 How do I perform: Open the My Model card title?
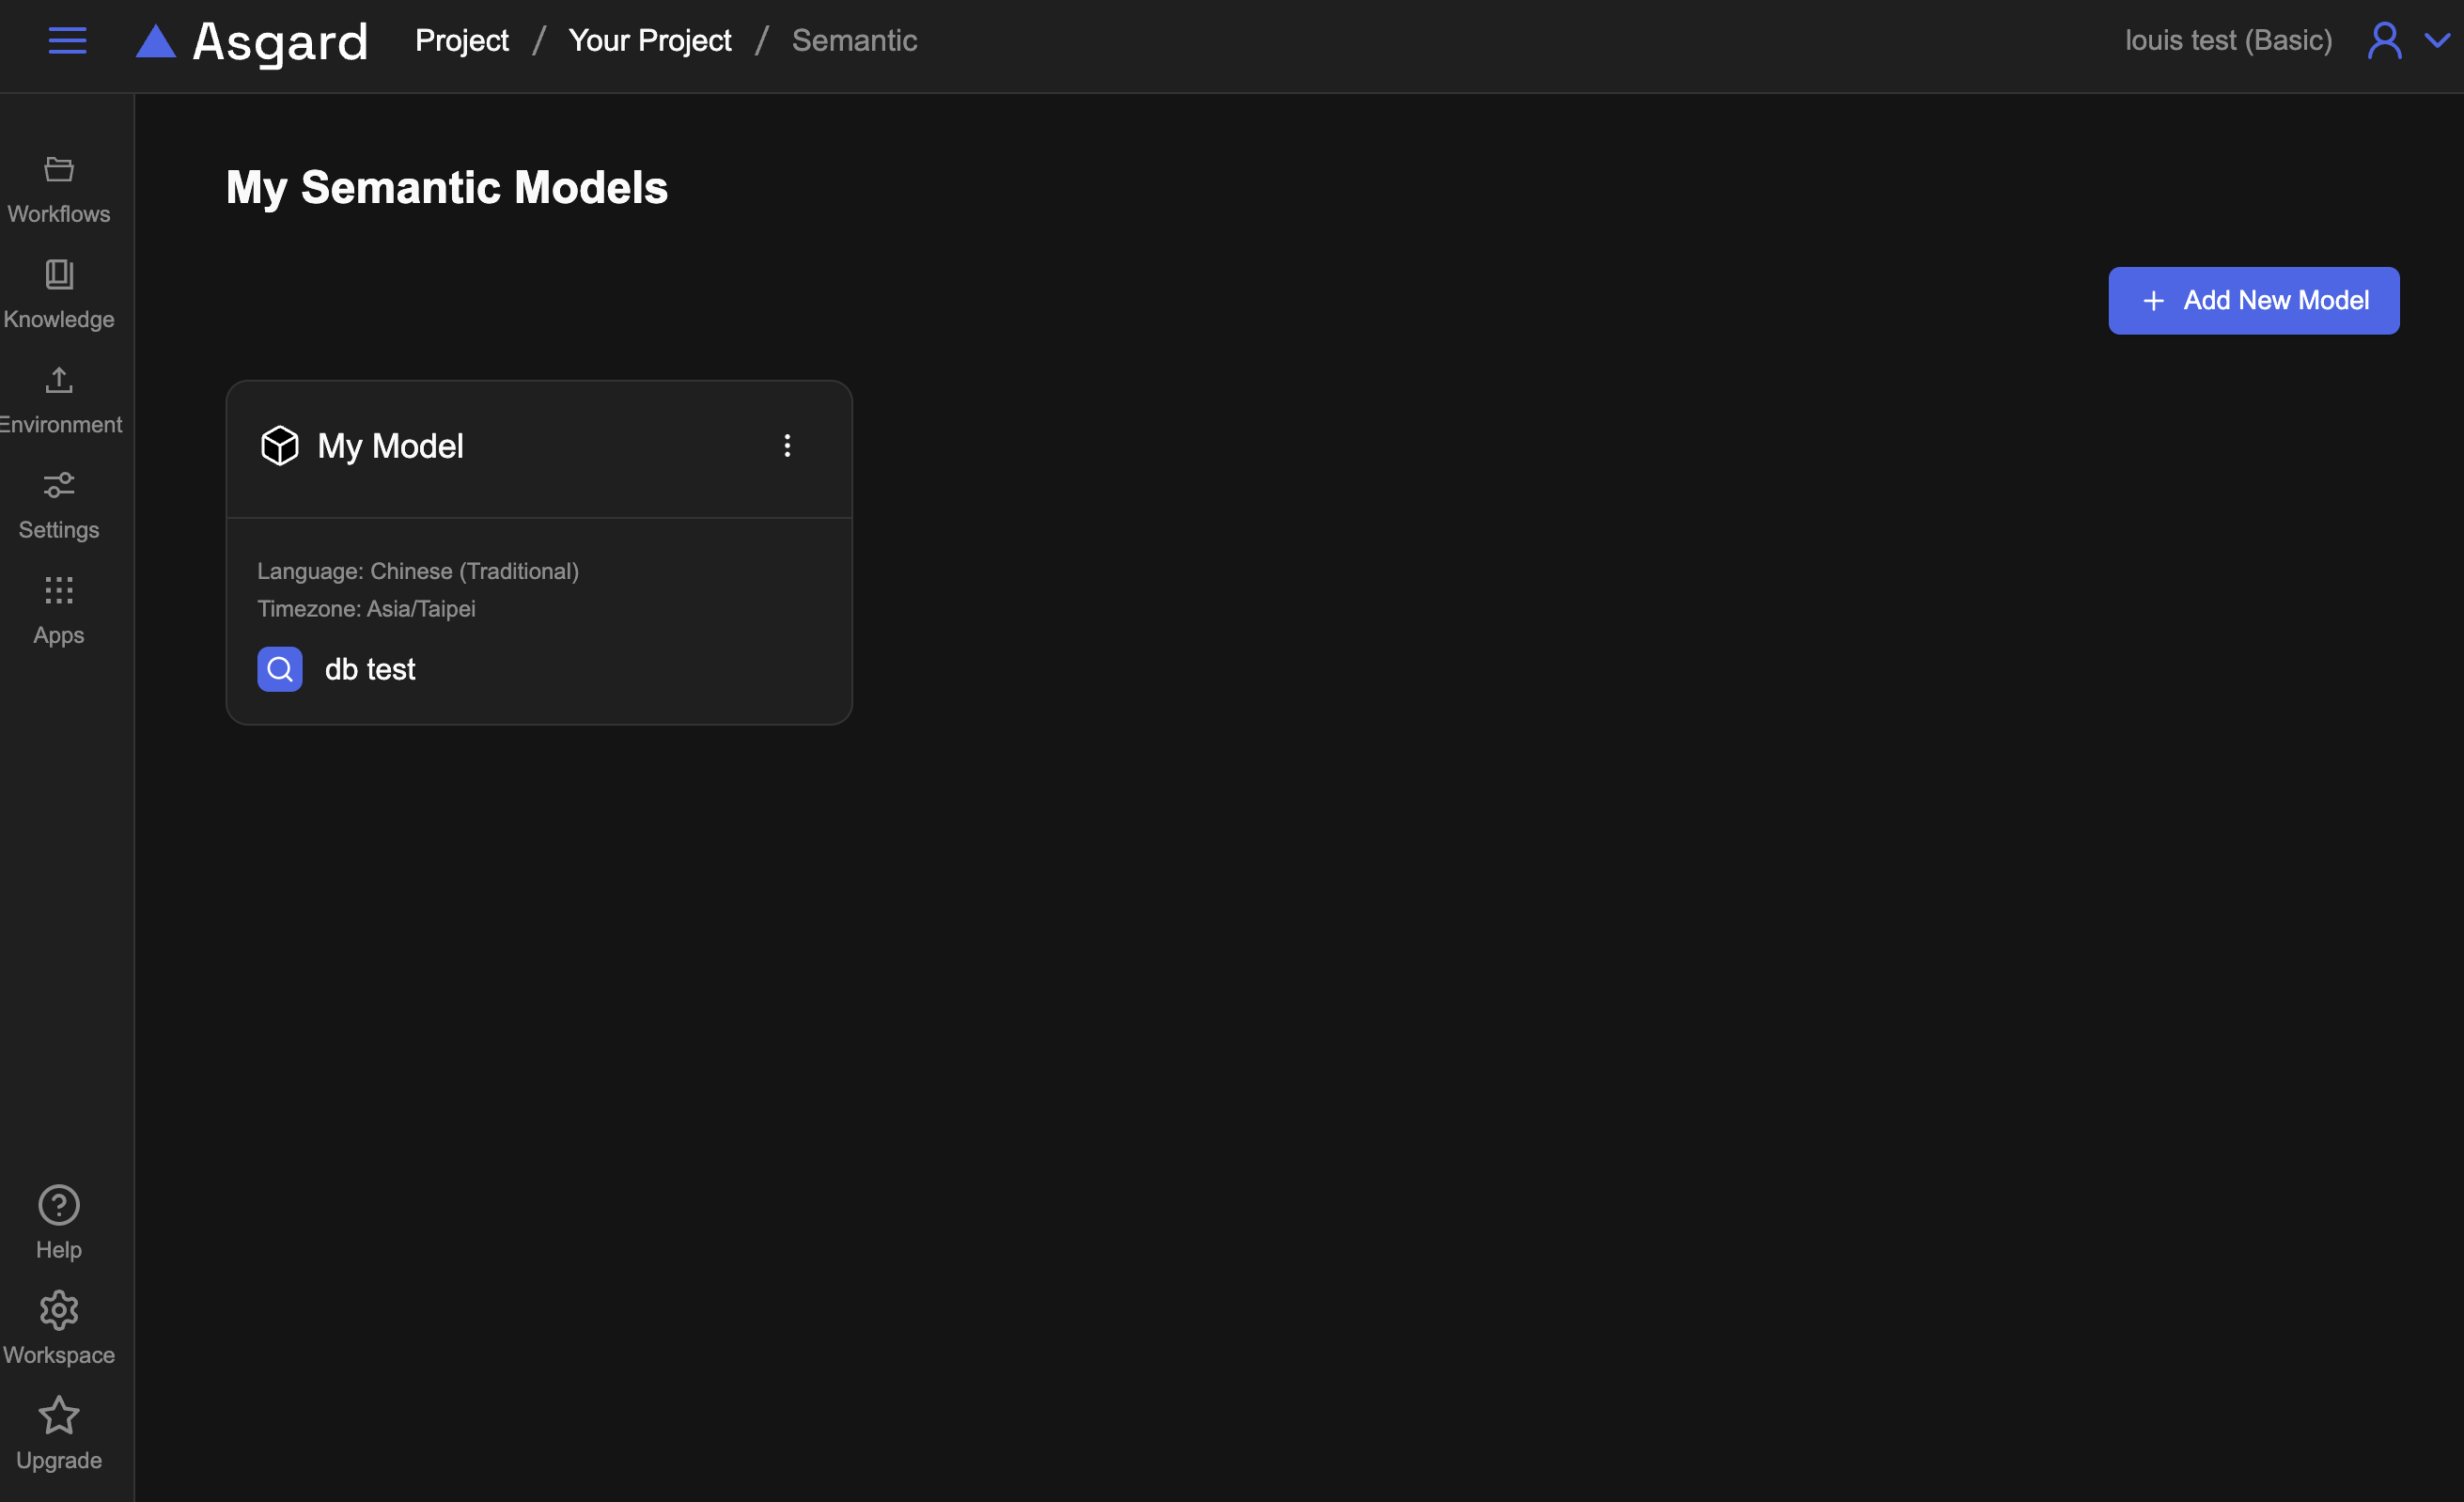point(390,446)
